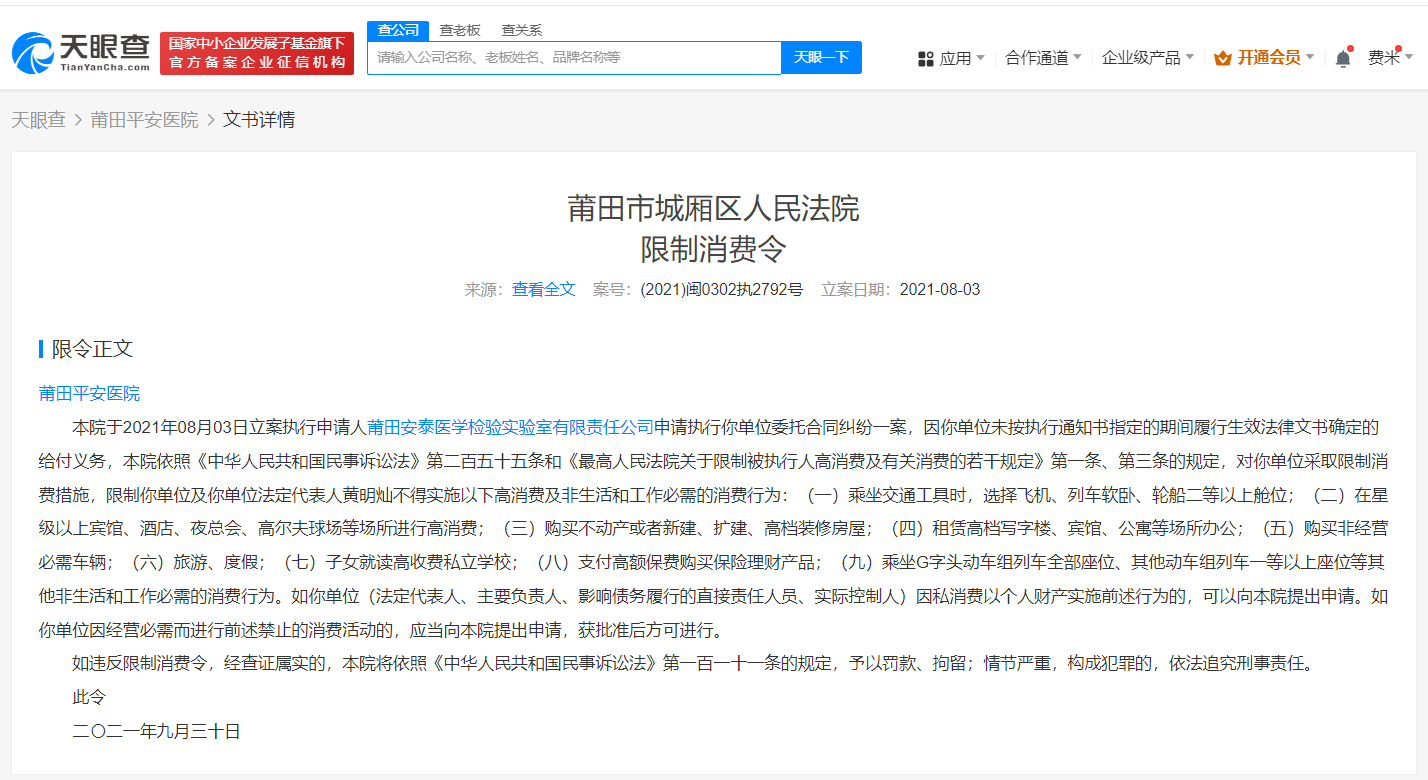Open the notification bell icon
The height and width of the screenshot is (780, 1428).
(1342, 58)
